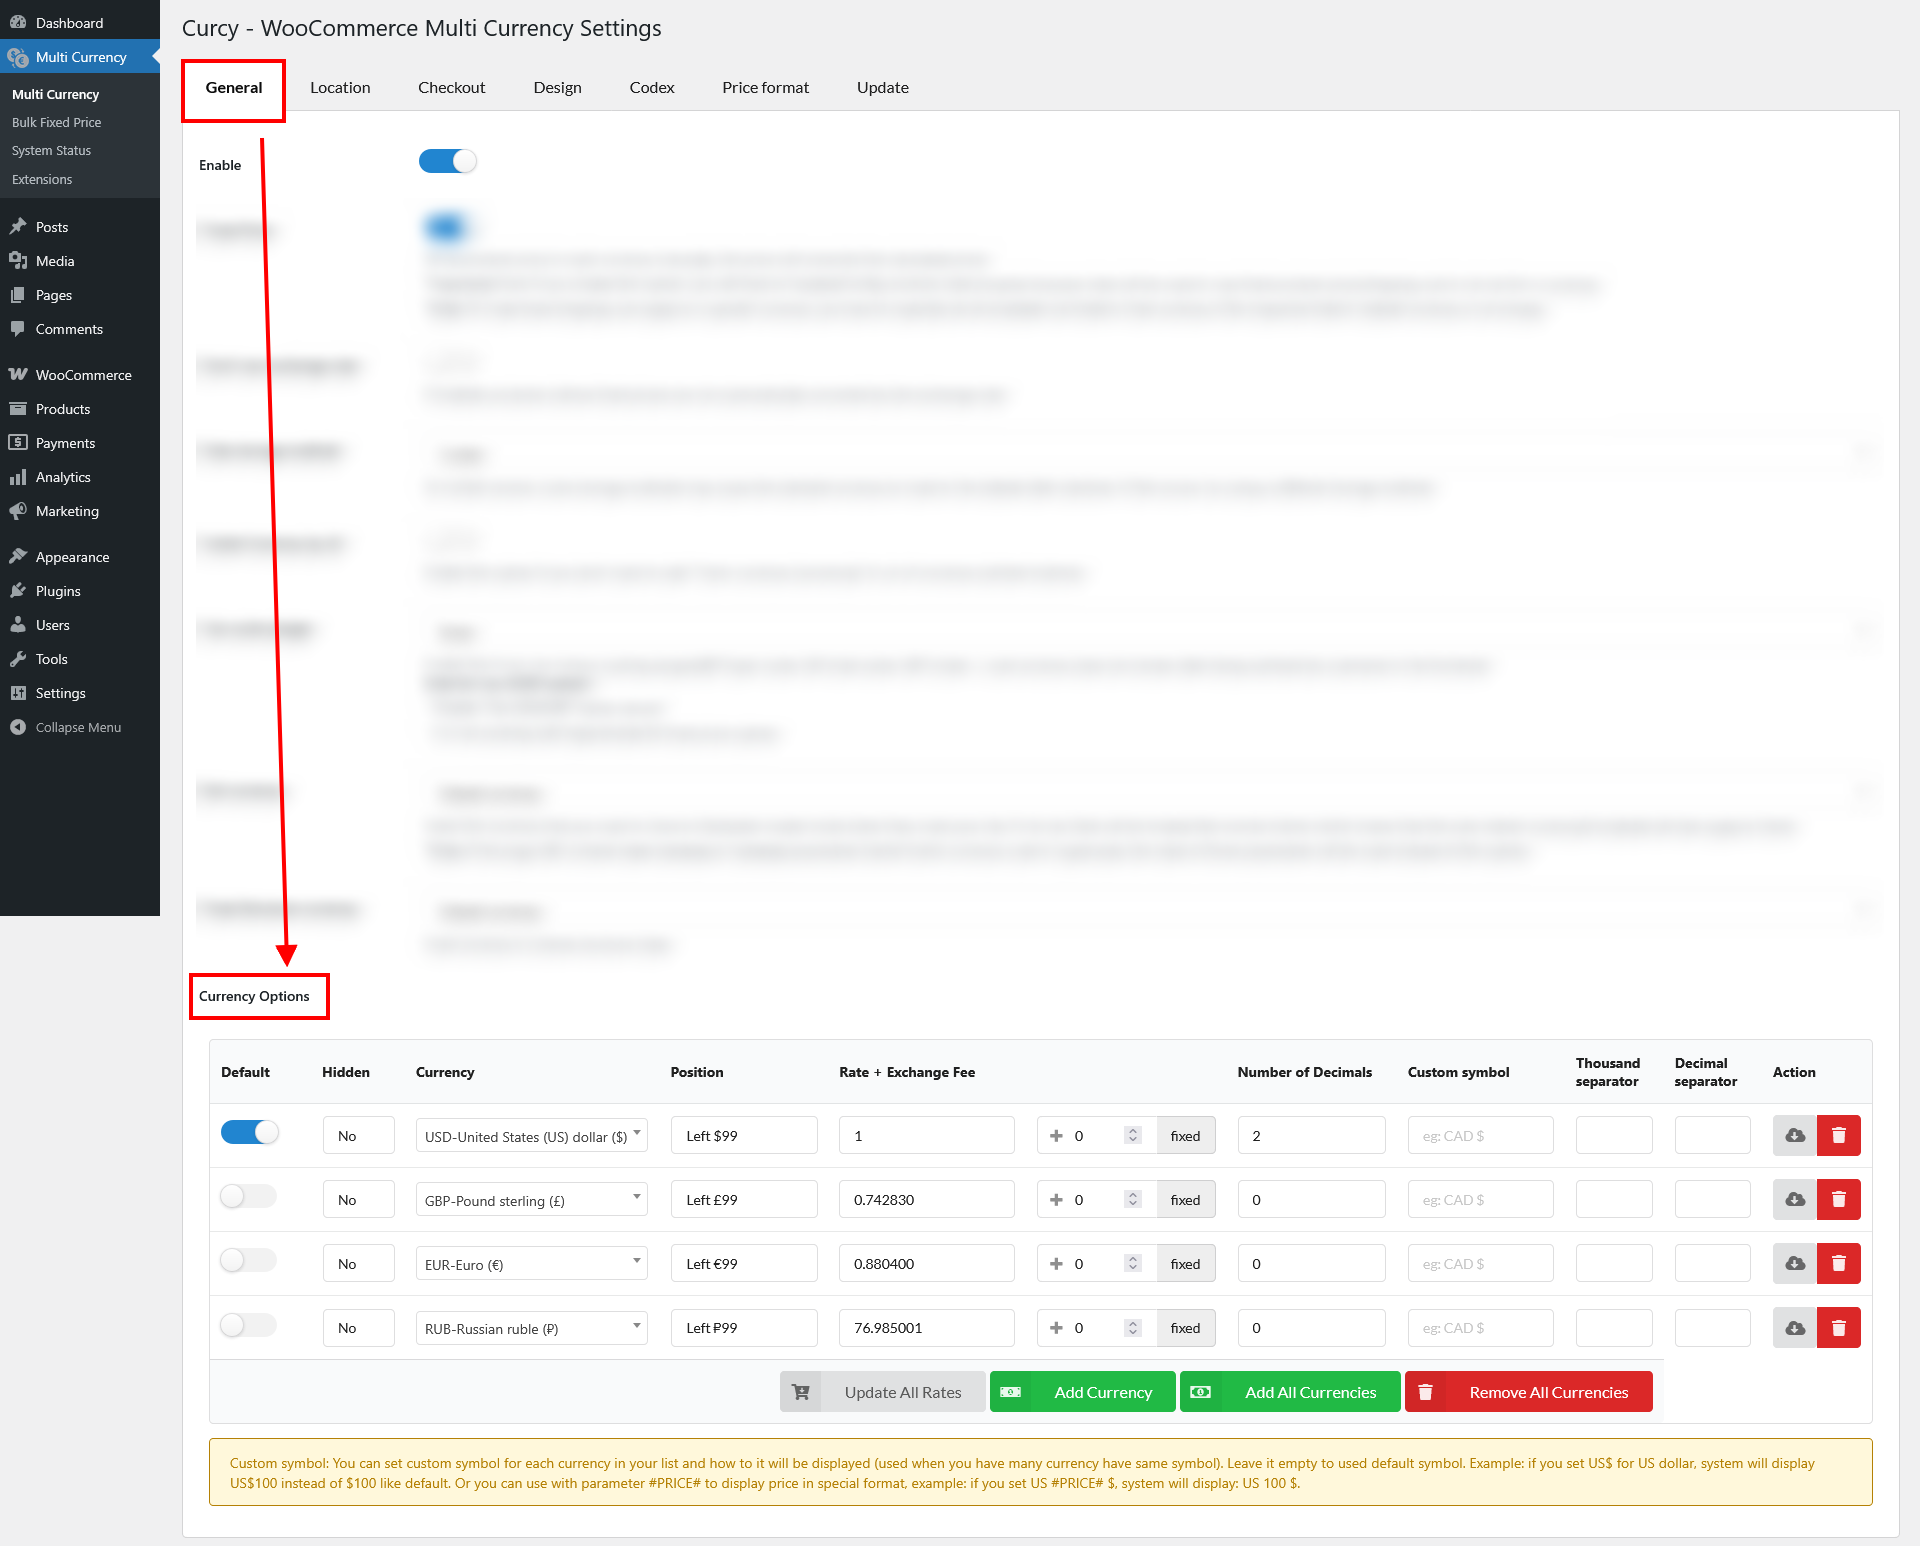Click the Collapse Menu arrow icon
Image resolution: width=1920 pixels, height=1546 pixels.
(18, 727)
